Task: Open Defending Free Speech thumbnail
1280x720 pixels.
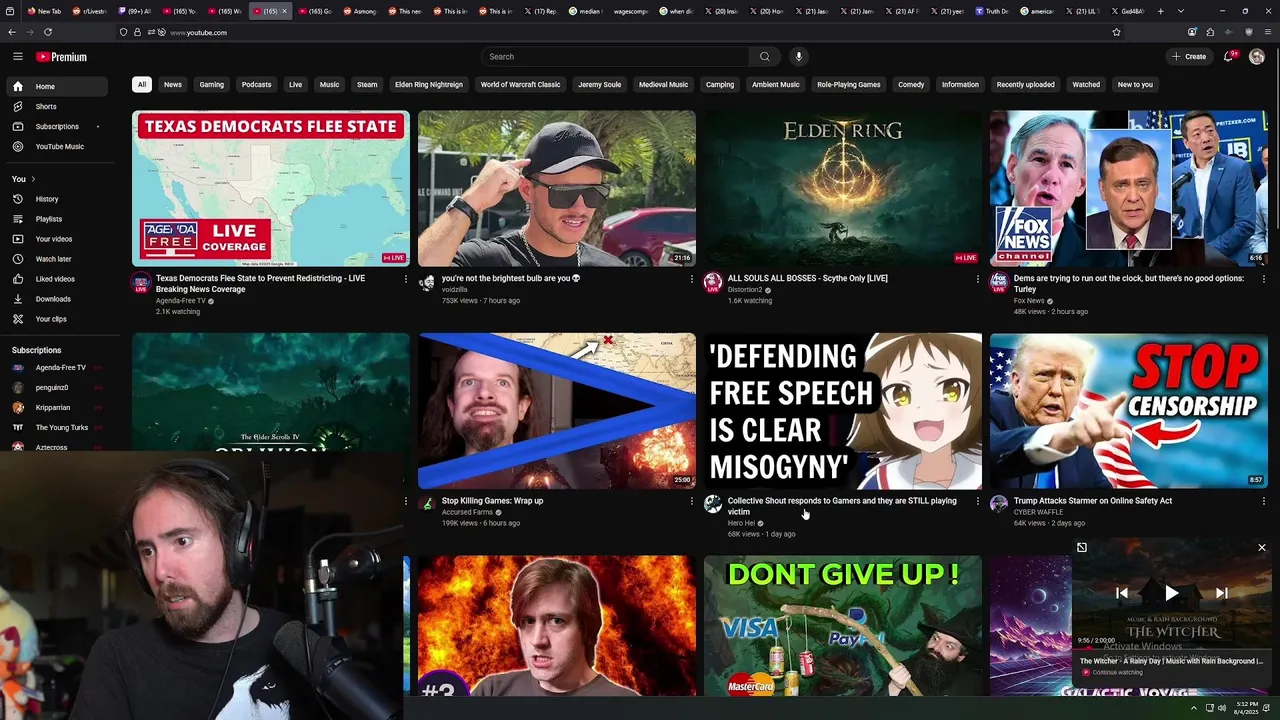Action: [843, 411]
